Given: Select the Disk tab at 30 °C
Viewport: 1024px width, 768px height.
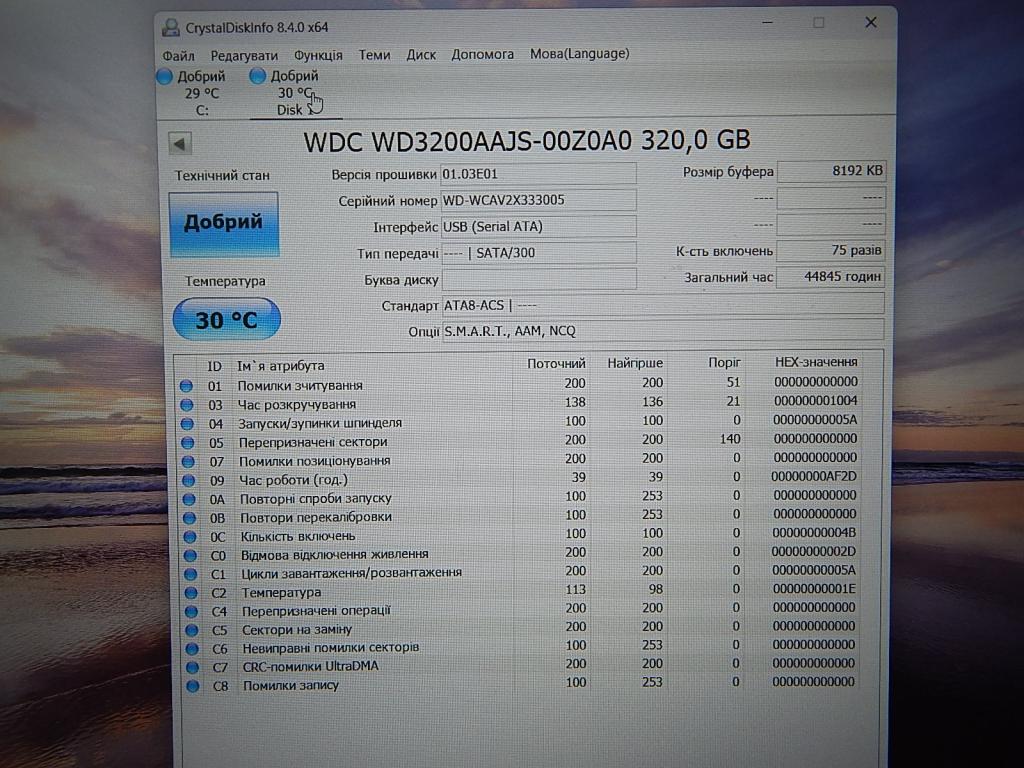Looking at the screenshot, I should (295, 93).
